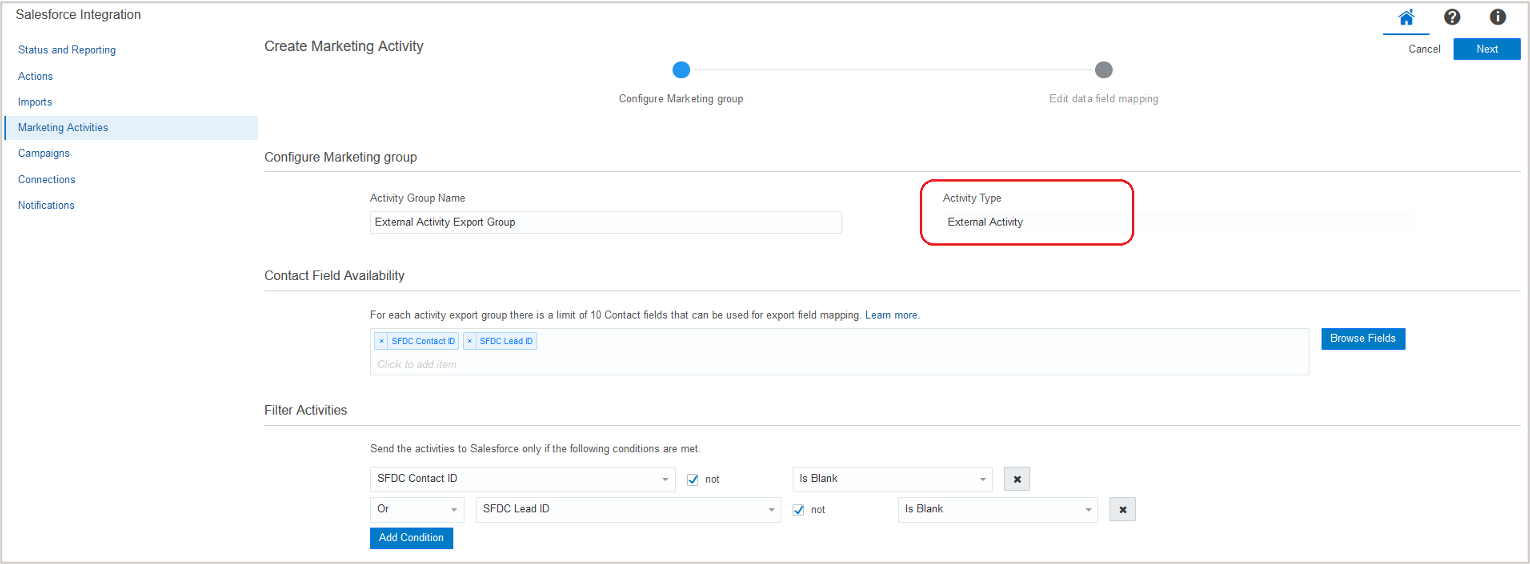
Task: Remove the SFDC Contact ID tag
Action: pos(381,341)
